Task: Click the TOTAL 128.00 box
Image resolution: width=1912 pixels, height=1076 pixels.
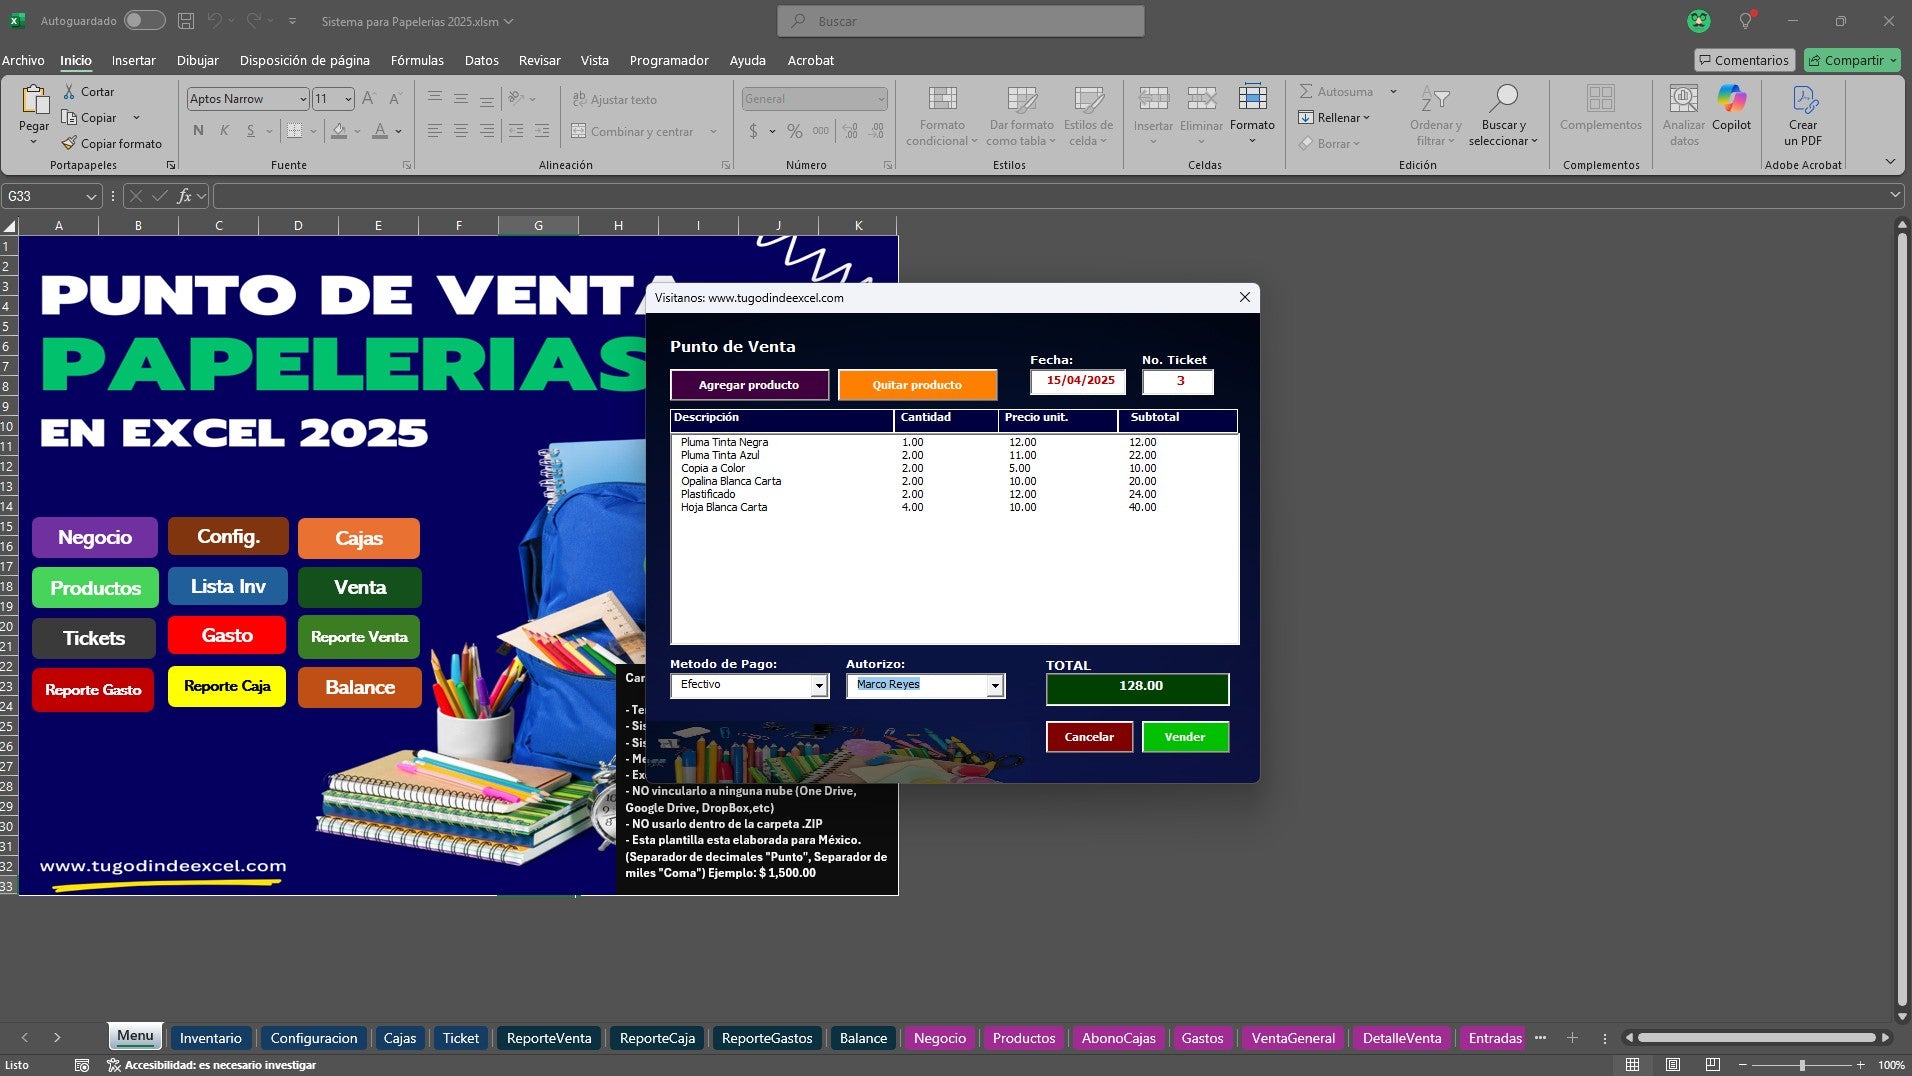Action: (x=1138, y=689)
